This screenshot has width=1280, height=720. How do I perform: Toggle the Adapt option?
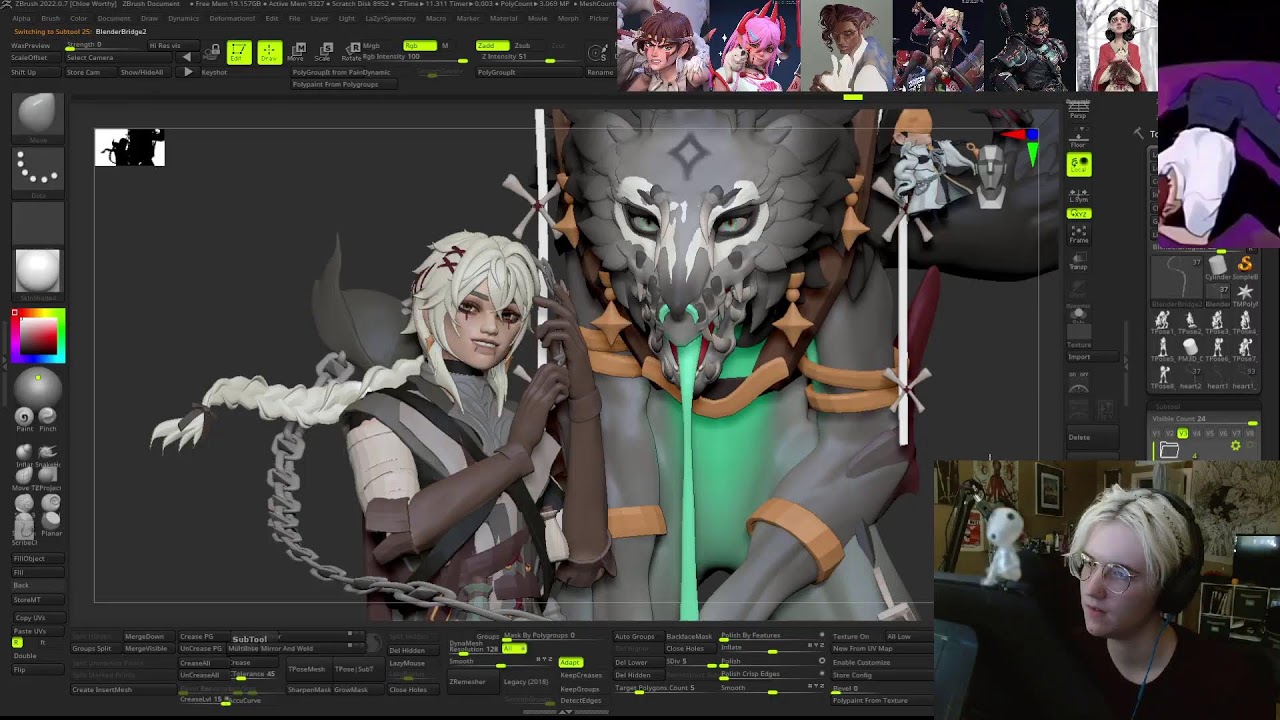tap(571, 662)
